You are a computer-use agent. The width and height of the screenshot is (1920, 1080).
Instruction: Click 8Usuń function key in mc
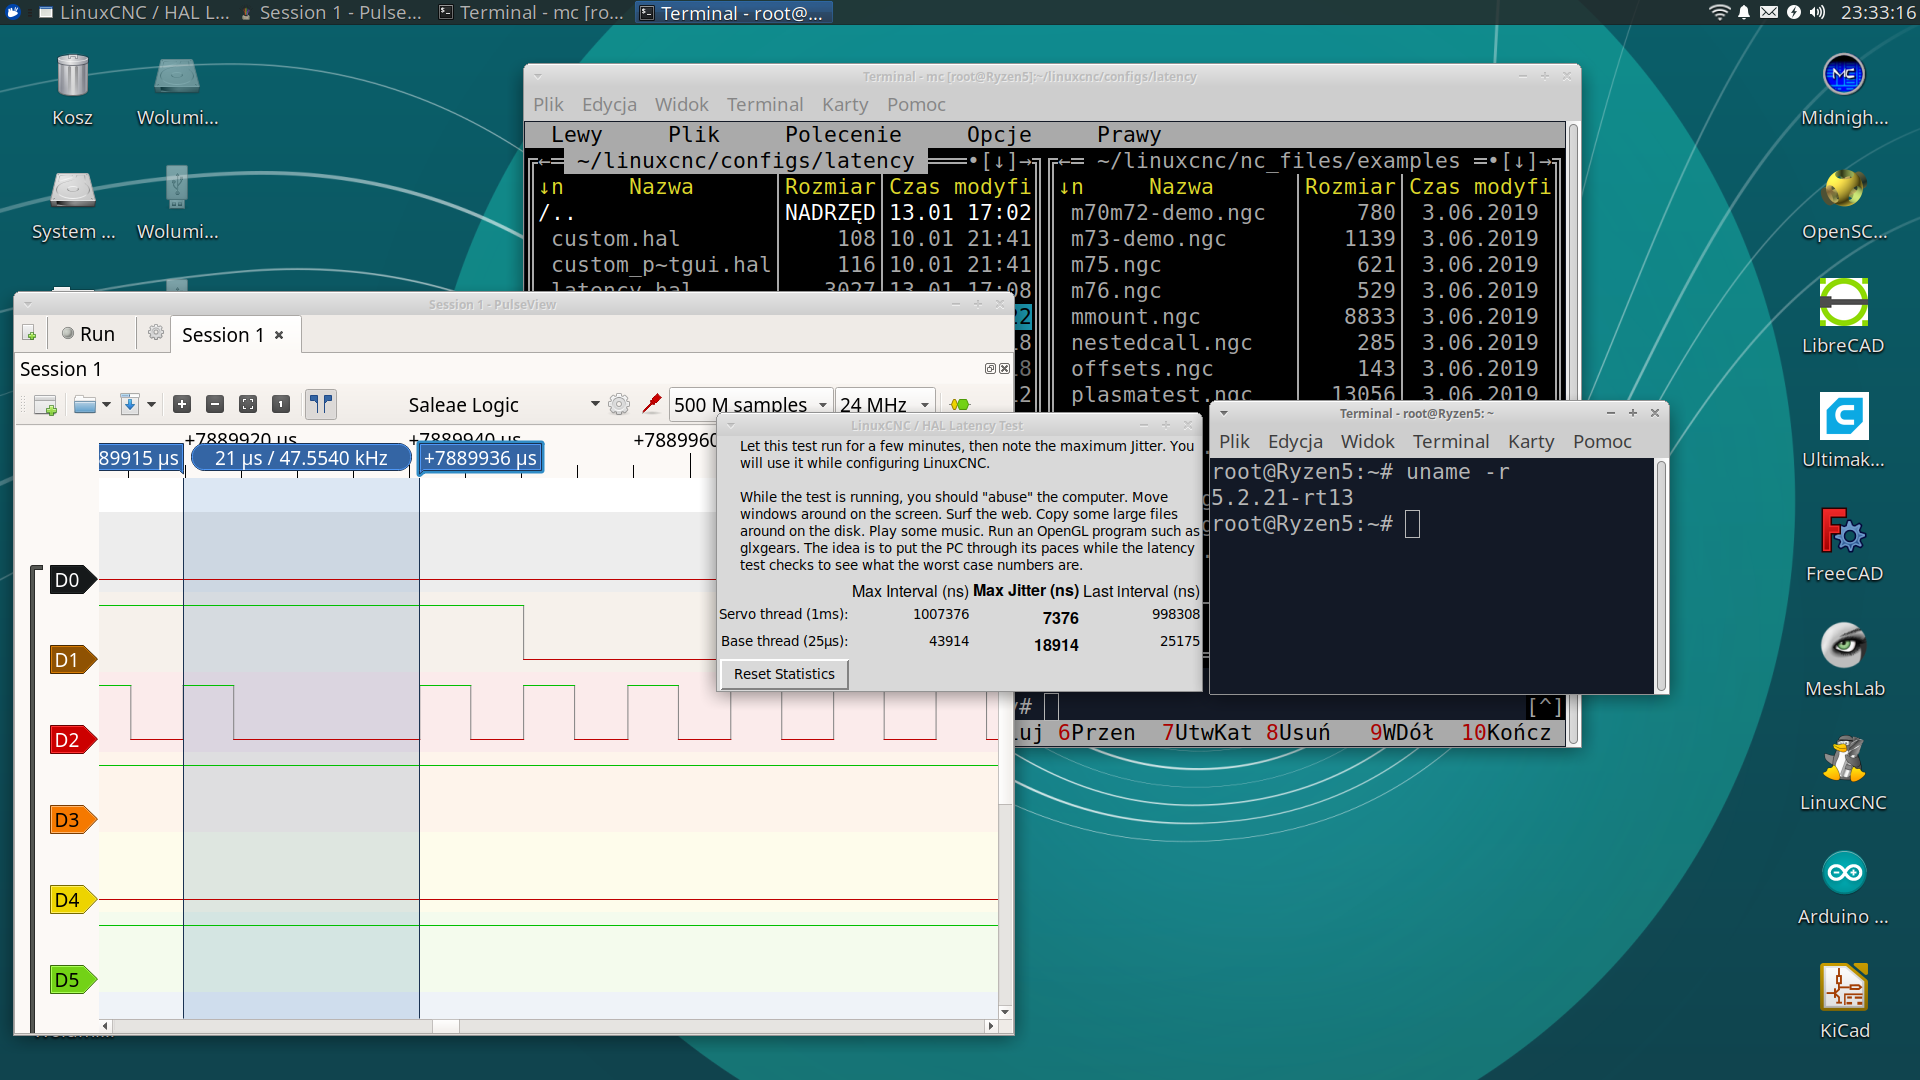pos(1298,733)
